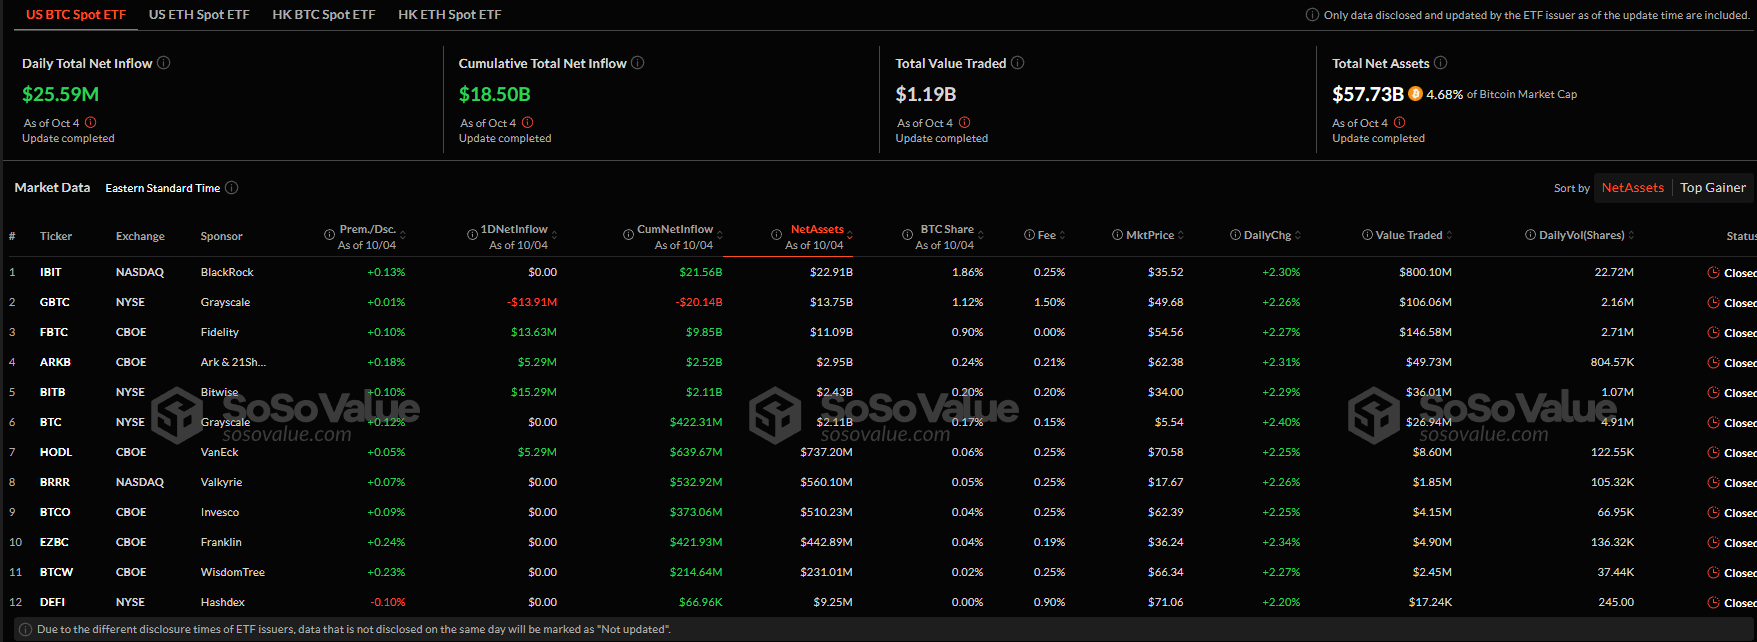Click the clock status icon in IBIT row

[1714, 273]
